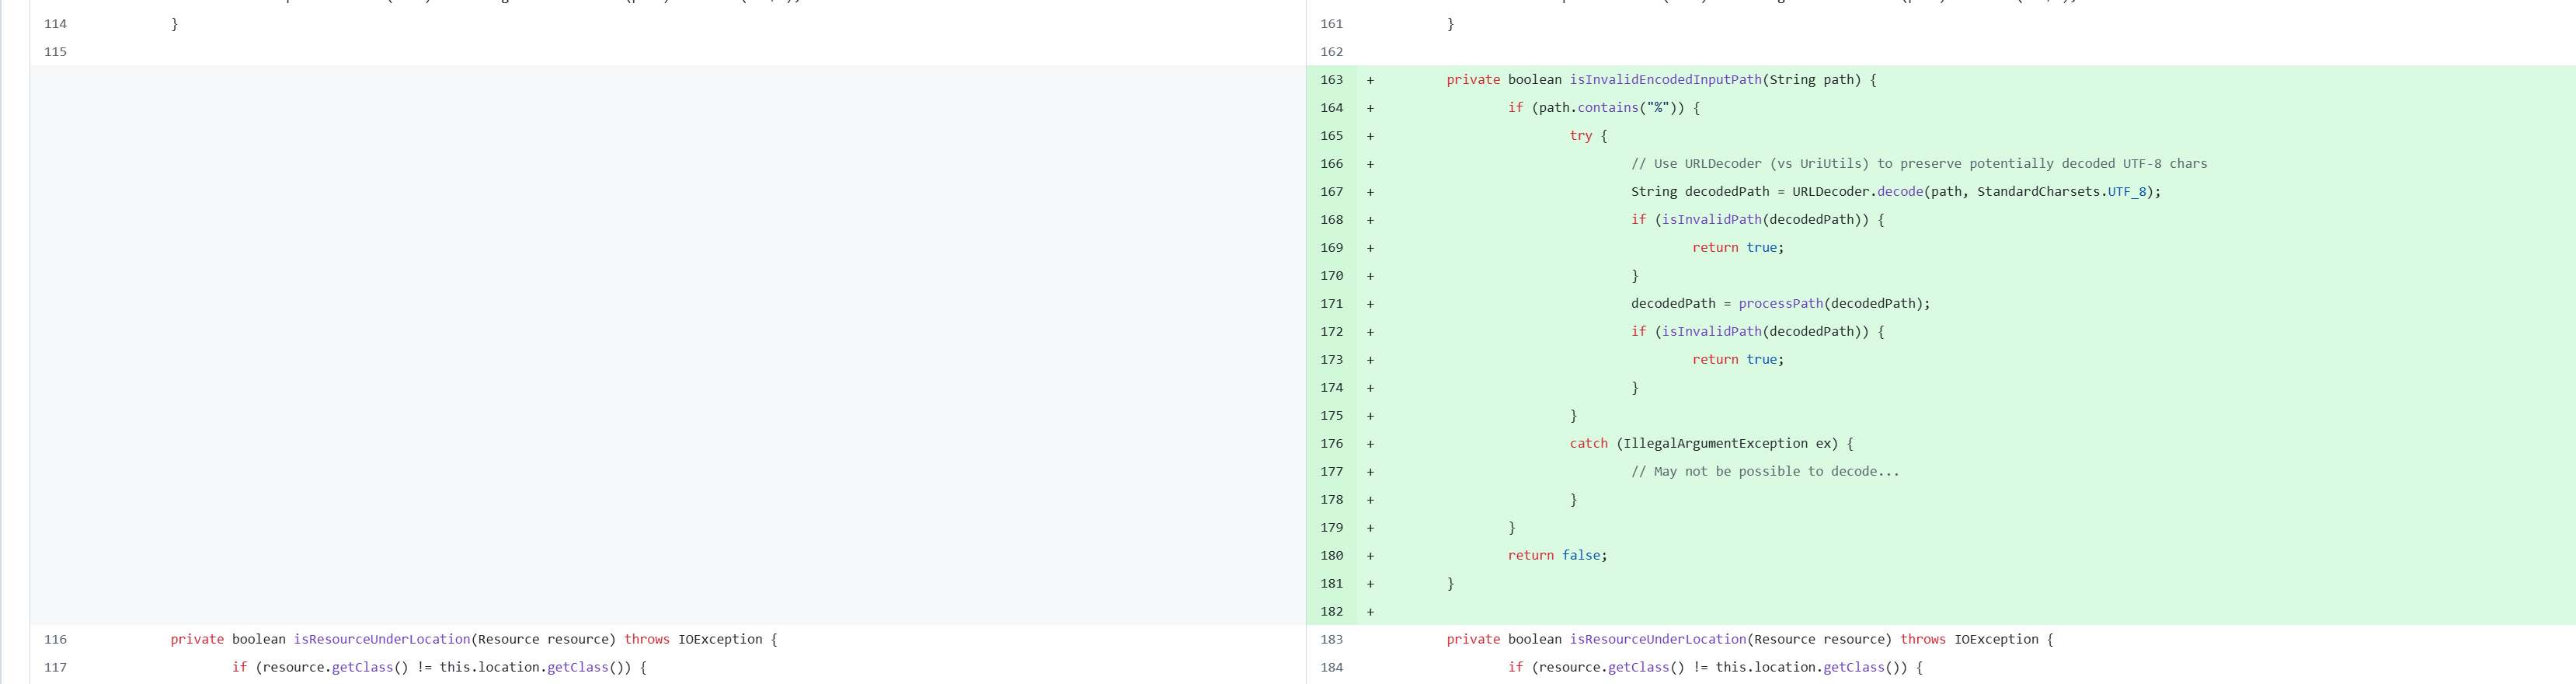Click resource.getClass() on left line 117
The width and height of the screenshot is (2576, 684).
coord(335,668)
